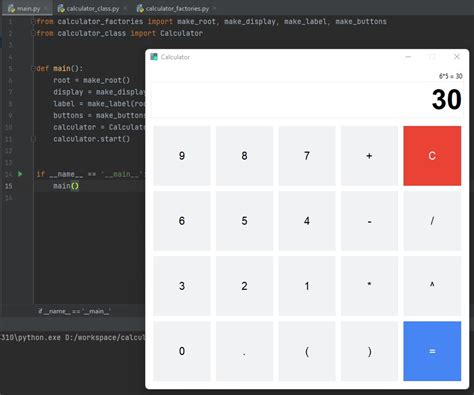
Task: Click the caret power button
Action: (x=432, y=286)
